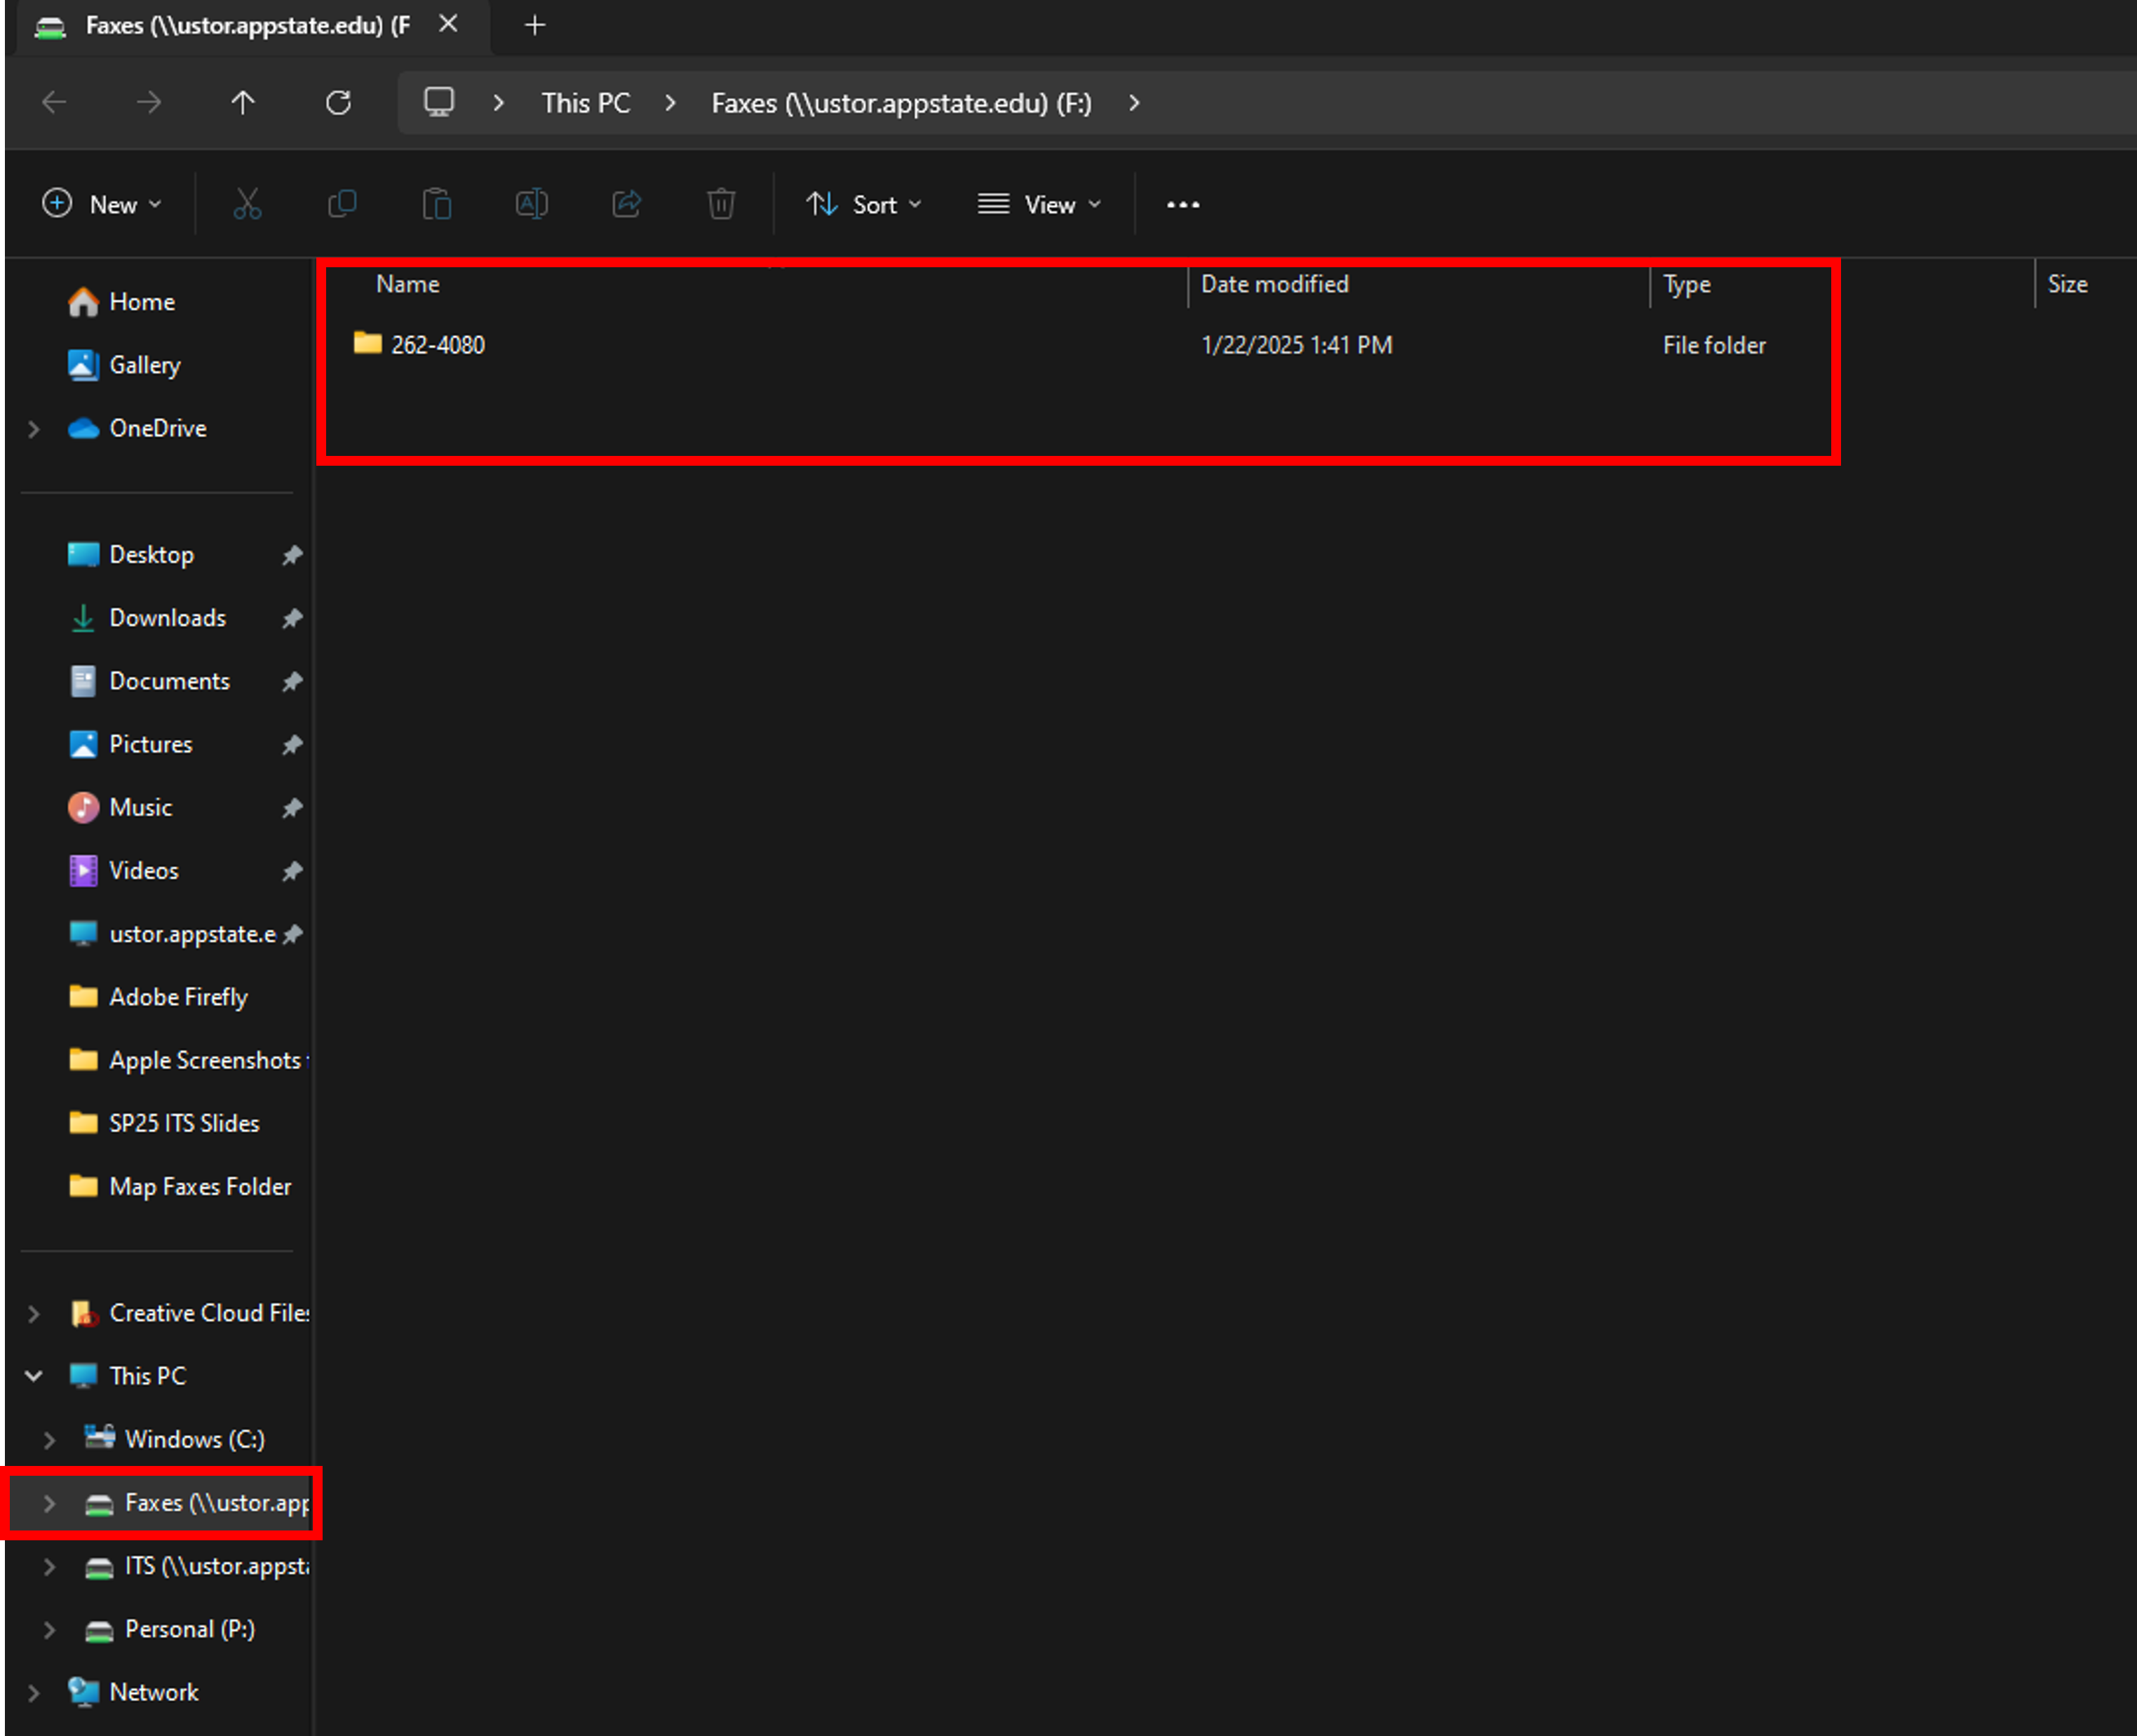
Task: Expand the Network tree node
Action: [x=33, y=1692]
